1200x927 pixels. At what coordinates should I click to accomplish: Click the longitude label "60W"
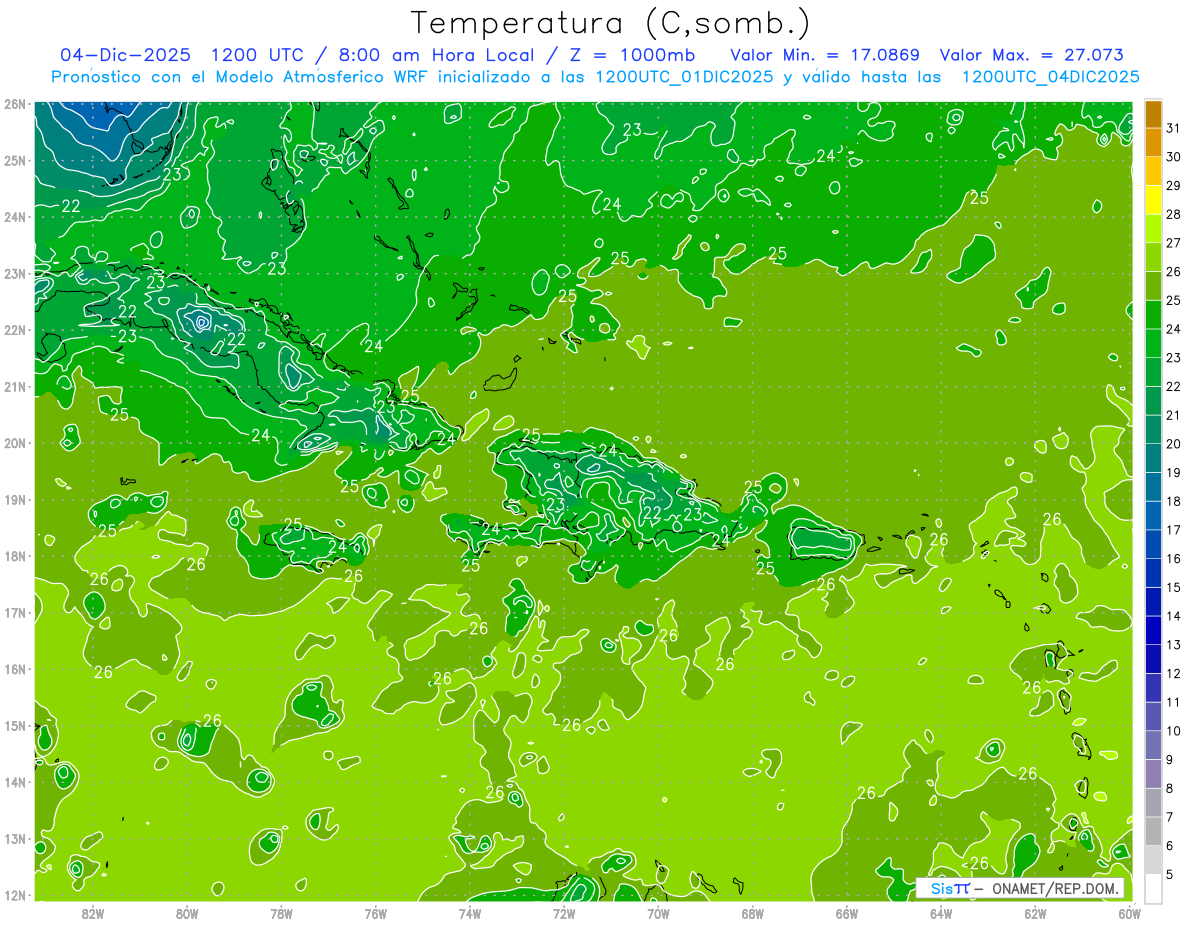(1129, 913)
